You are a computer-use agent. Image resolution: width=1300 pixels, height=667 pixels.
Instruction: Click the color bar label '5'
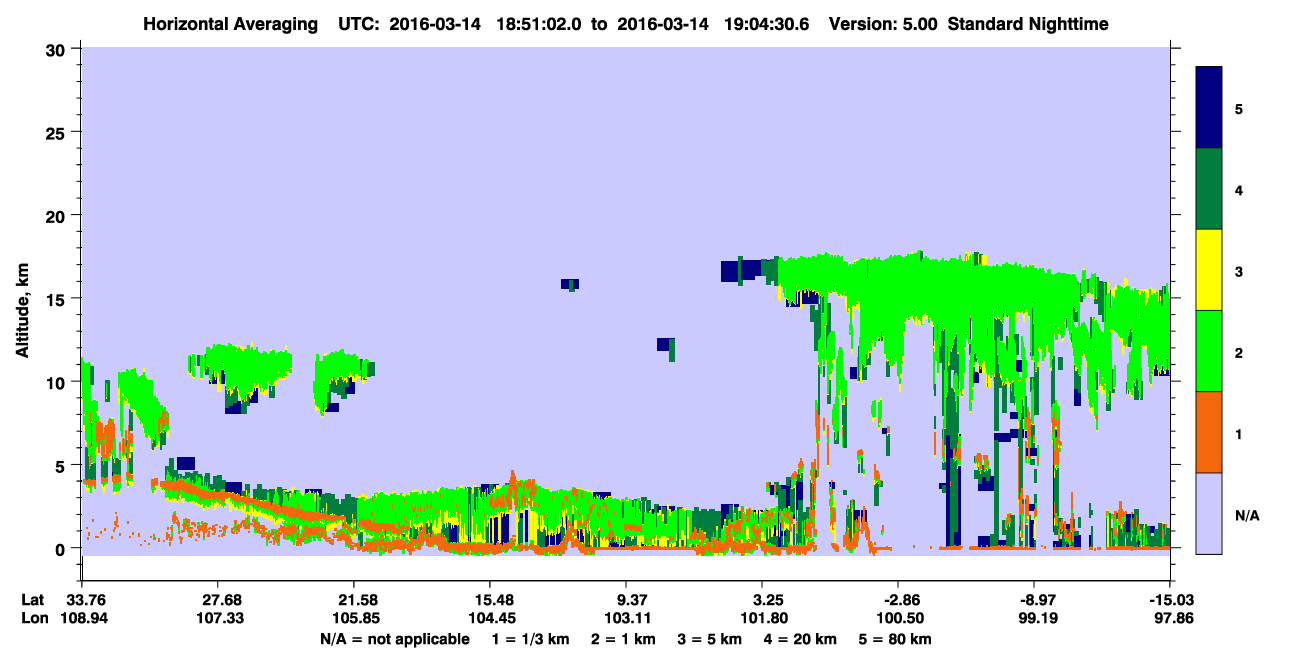[1239, 108]
